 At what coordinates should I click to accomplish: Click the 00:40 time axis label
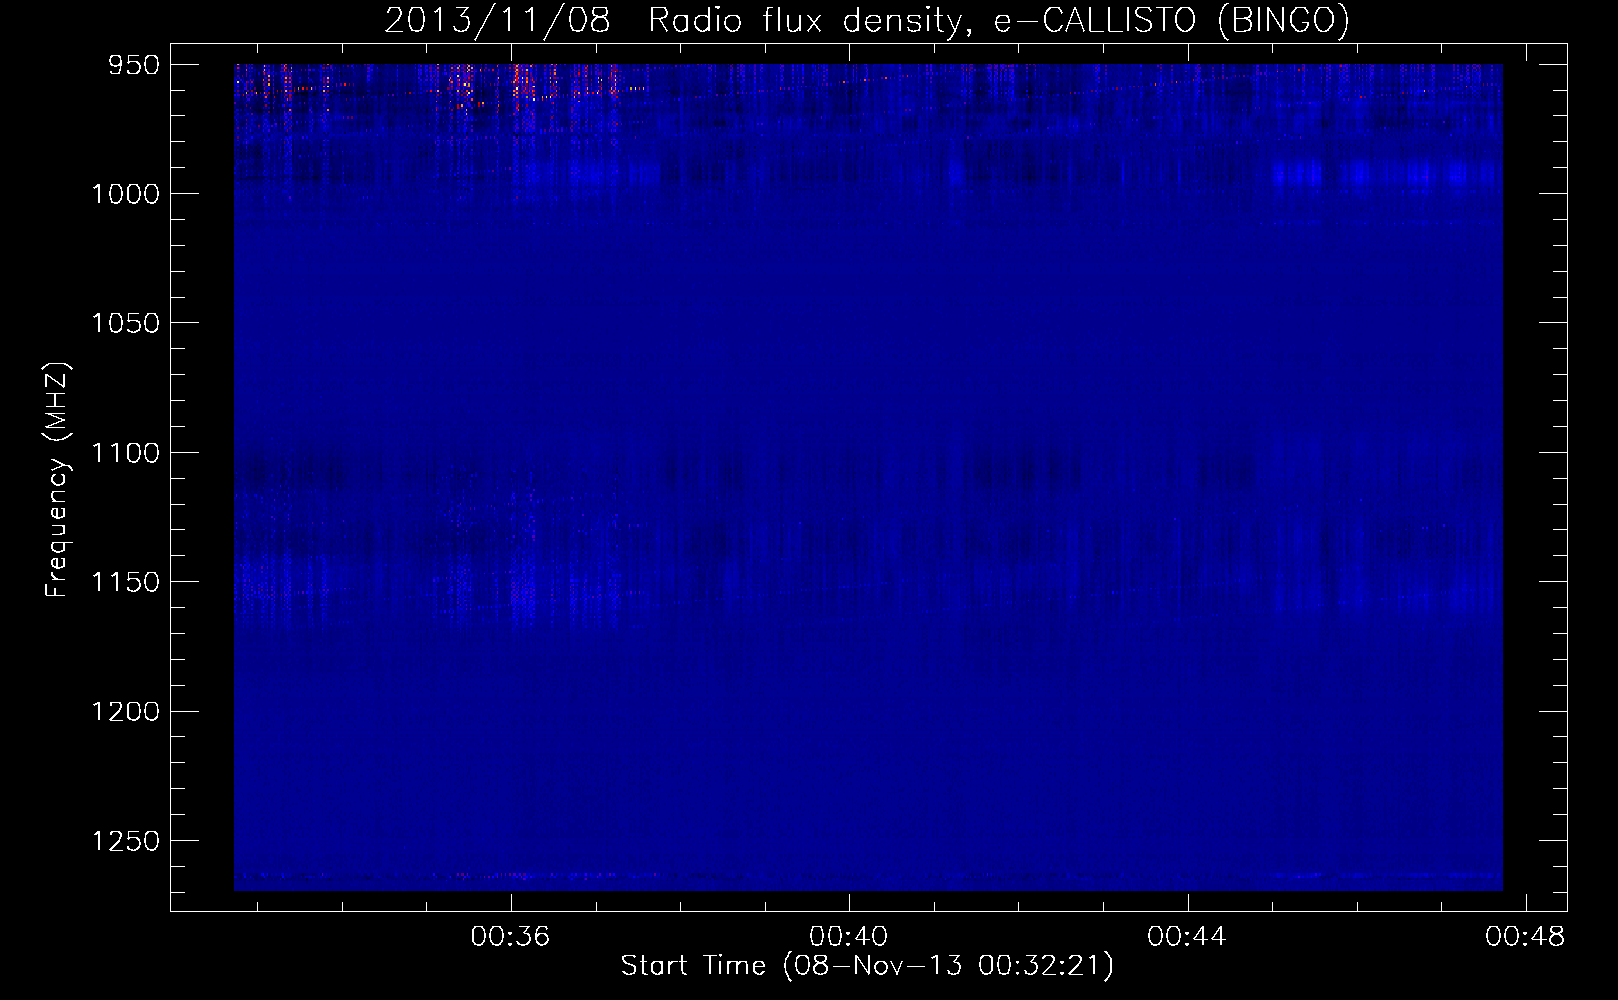coord(849,936)
